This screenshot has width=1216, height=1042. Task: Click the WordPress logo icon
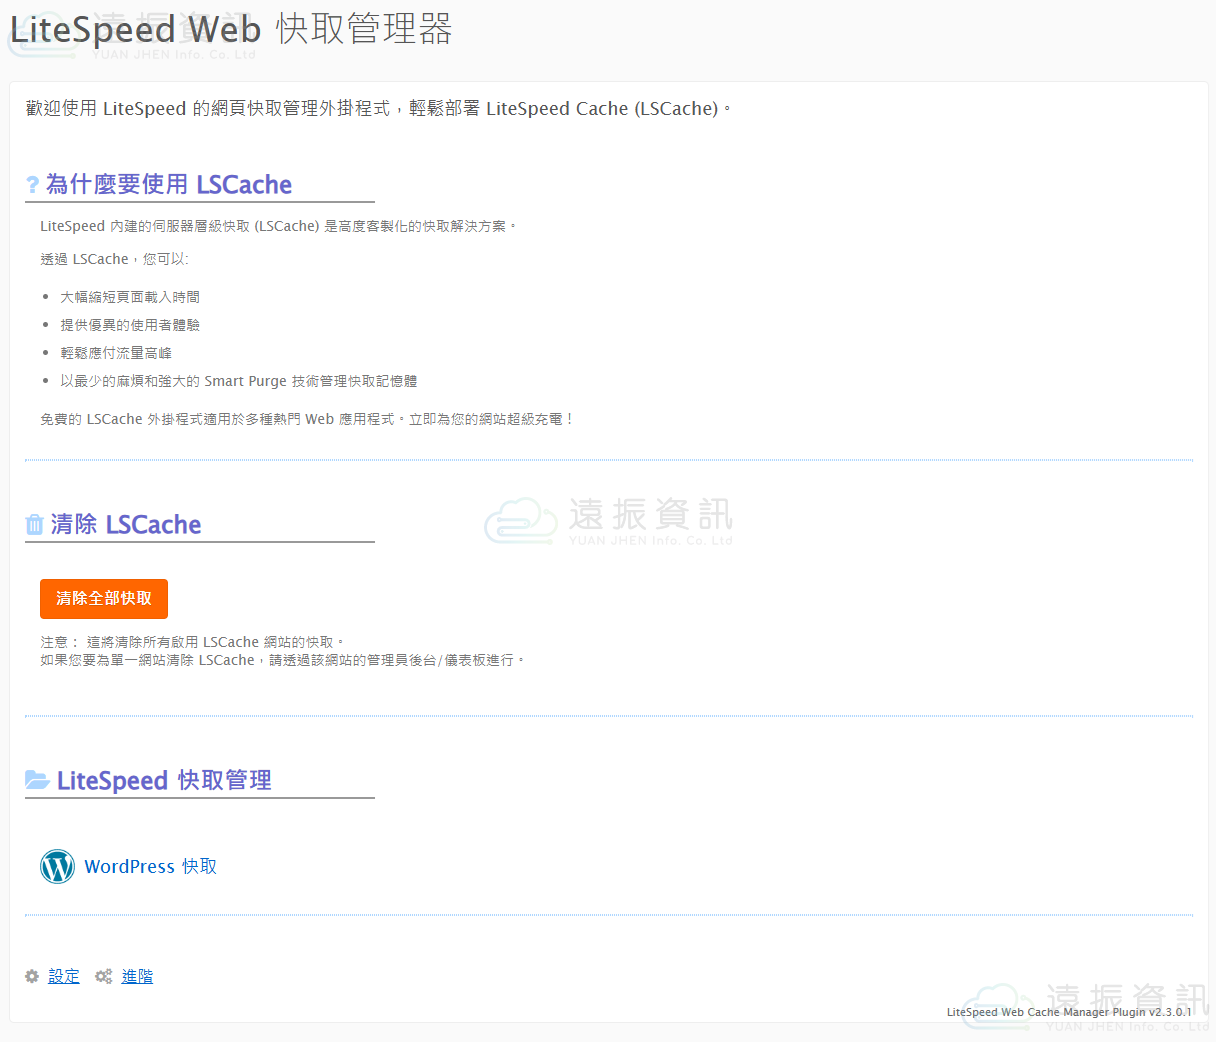(x=57, y=866)
